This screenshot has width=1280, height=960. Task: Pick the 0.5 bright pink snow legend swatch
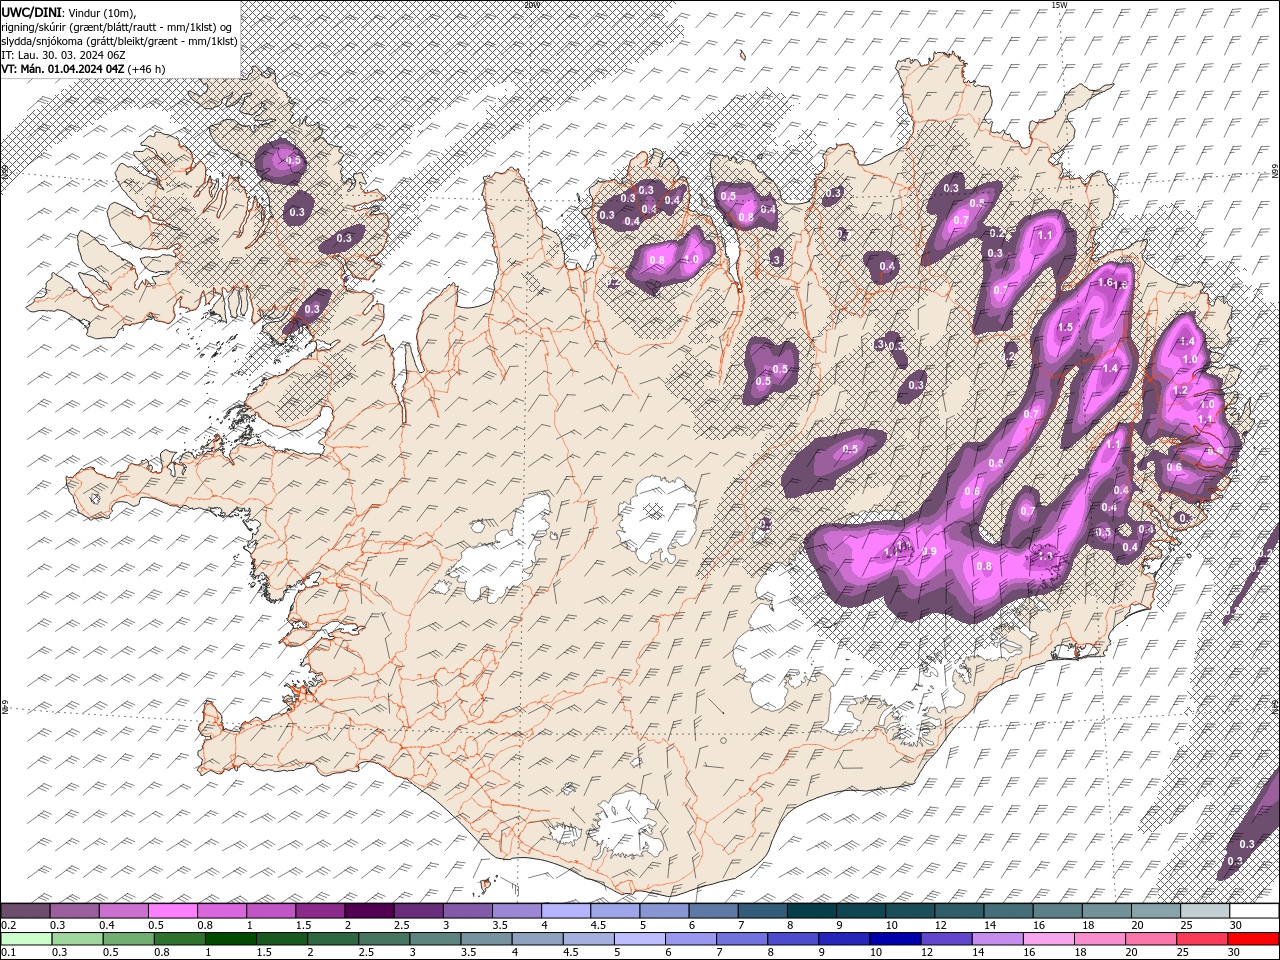(x=172, y=911)
